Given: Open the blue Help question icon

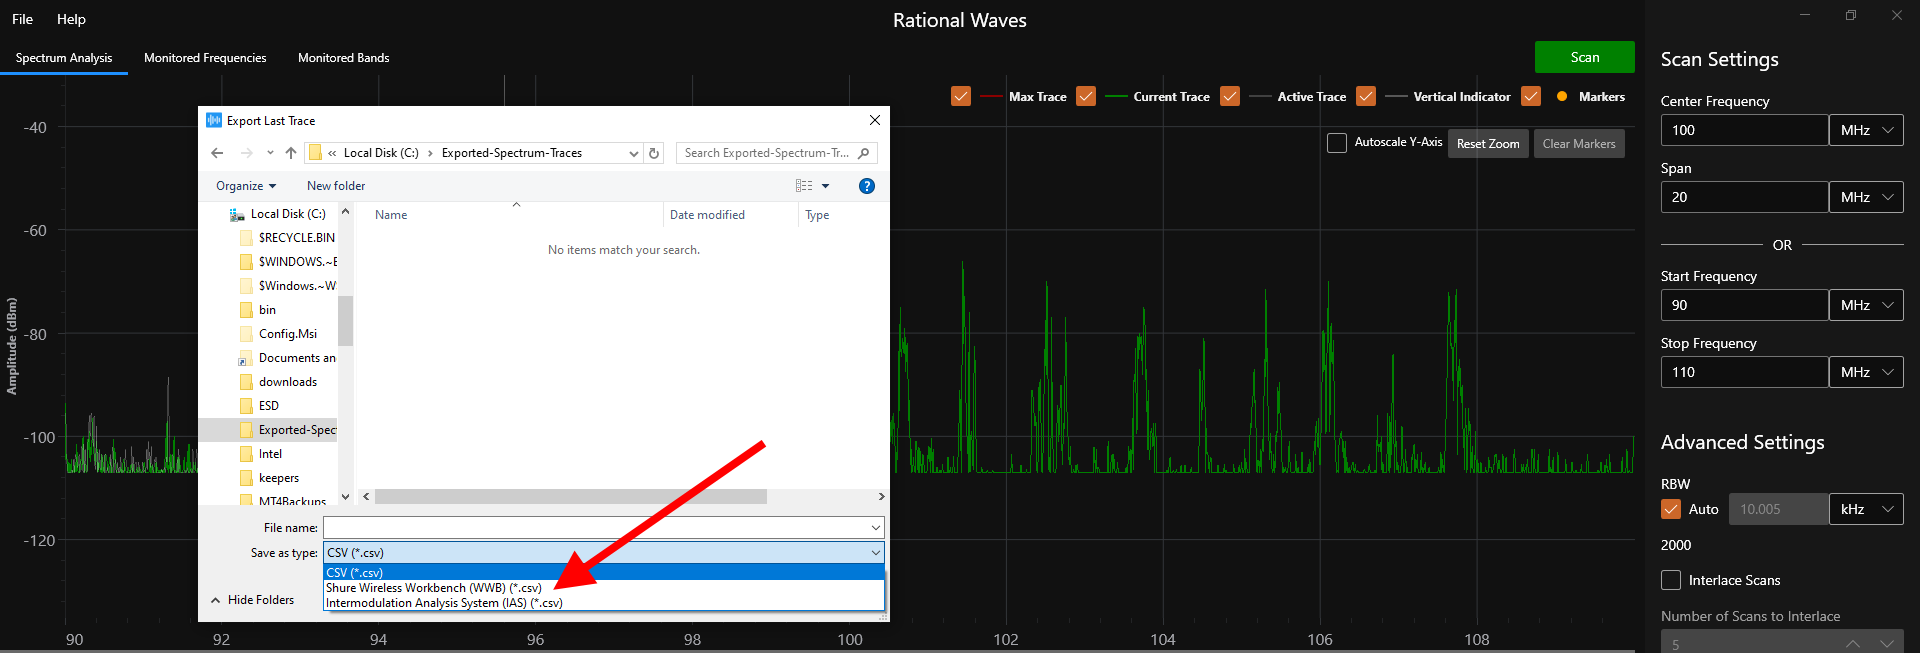Looking at the screenshot, I should [x=867, y=186].
